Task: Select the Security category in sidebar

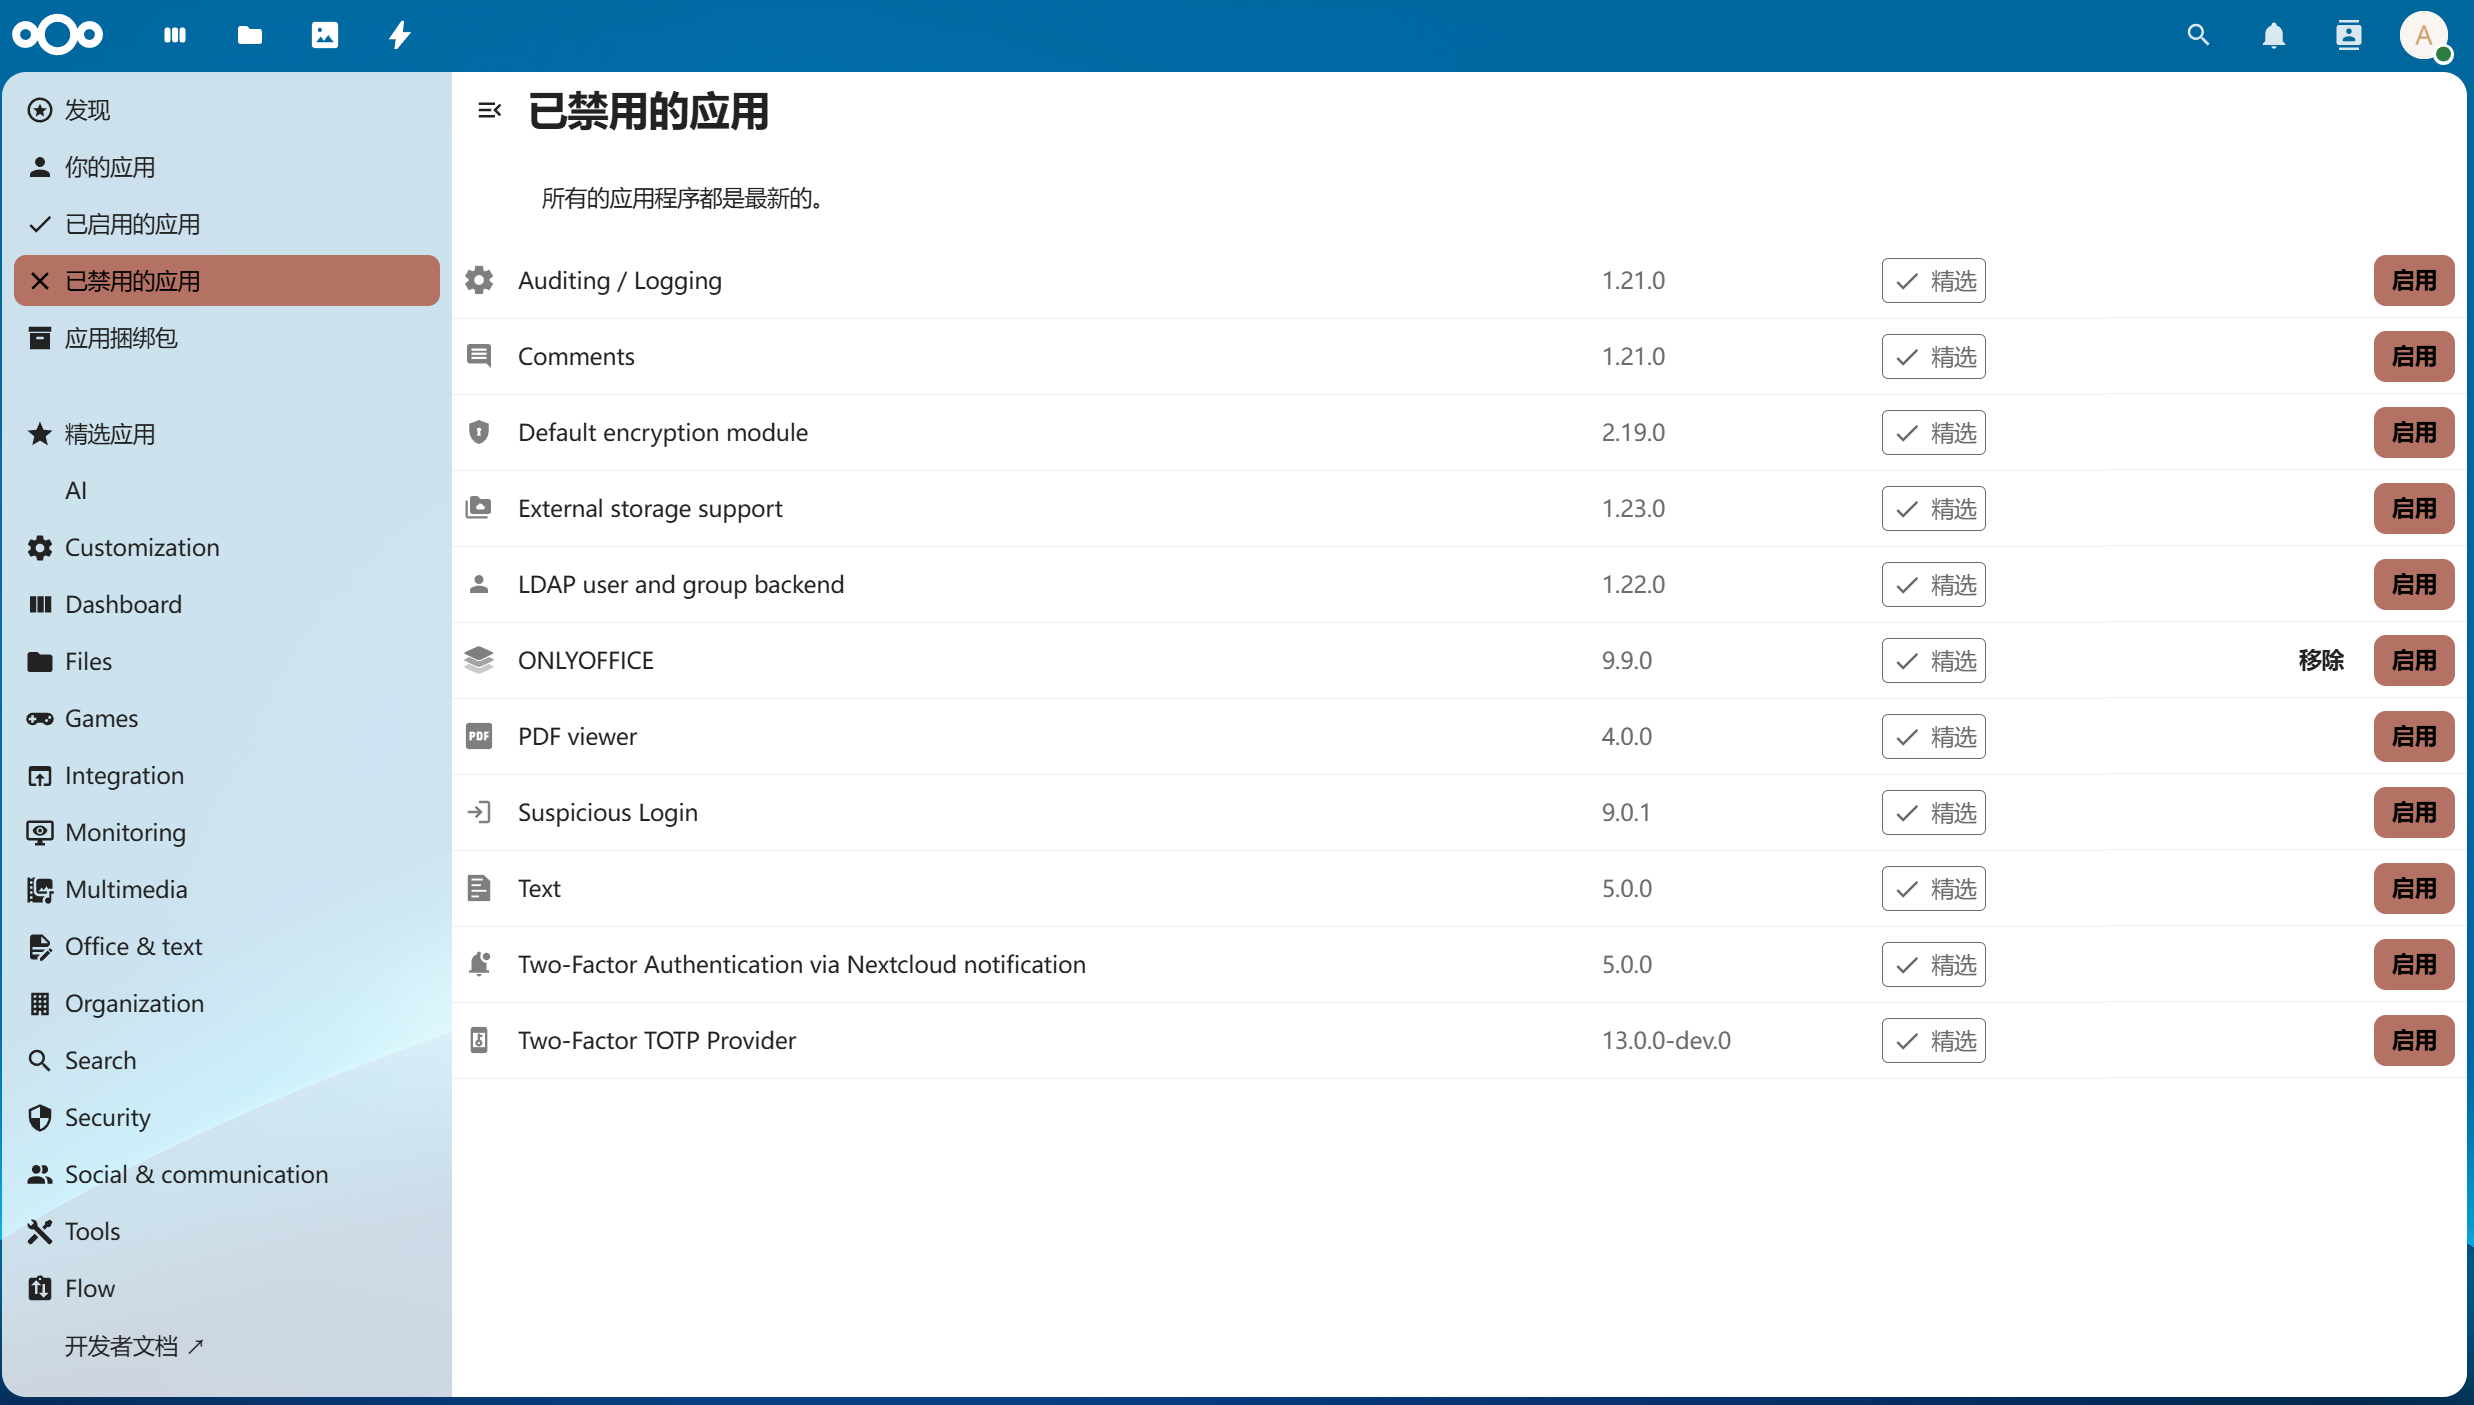Action: (x=107, y=1117)
